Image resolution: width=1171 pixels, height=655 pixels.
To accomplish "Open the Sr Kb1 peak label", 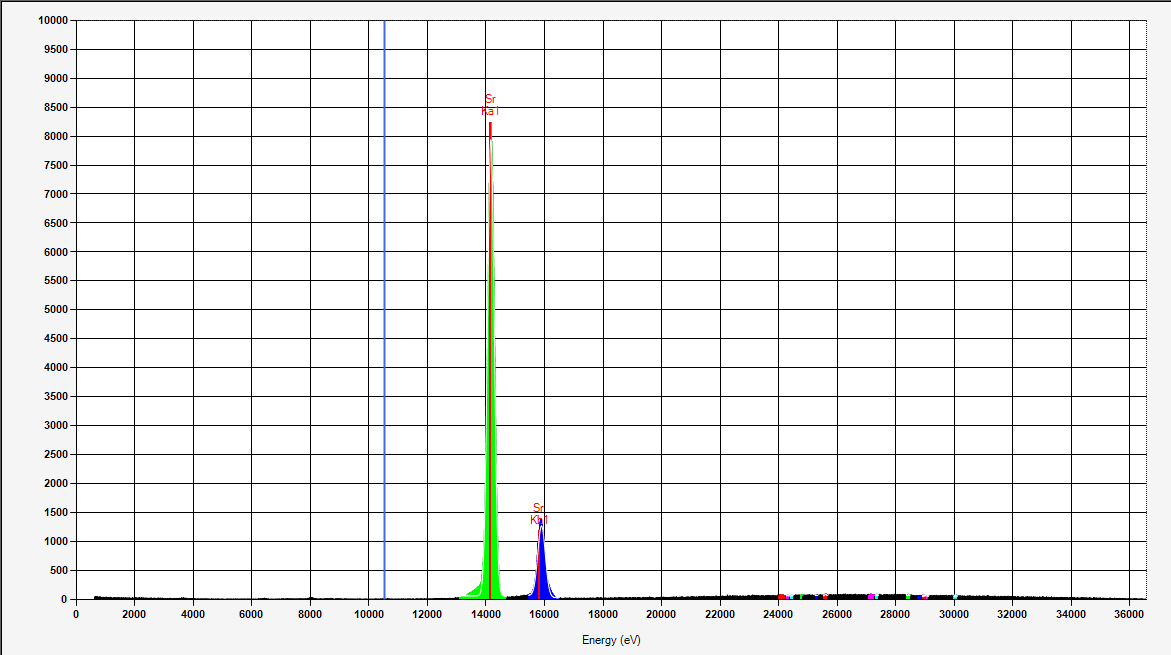I will 538,513.
